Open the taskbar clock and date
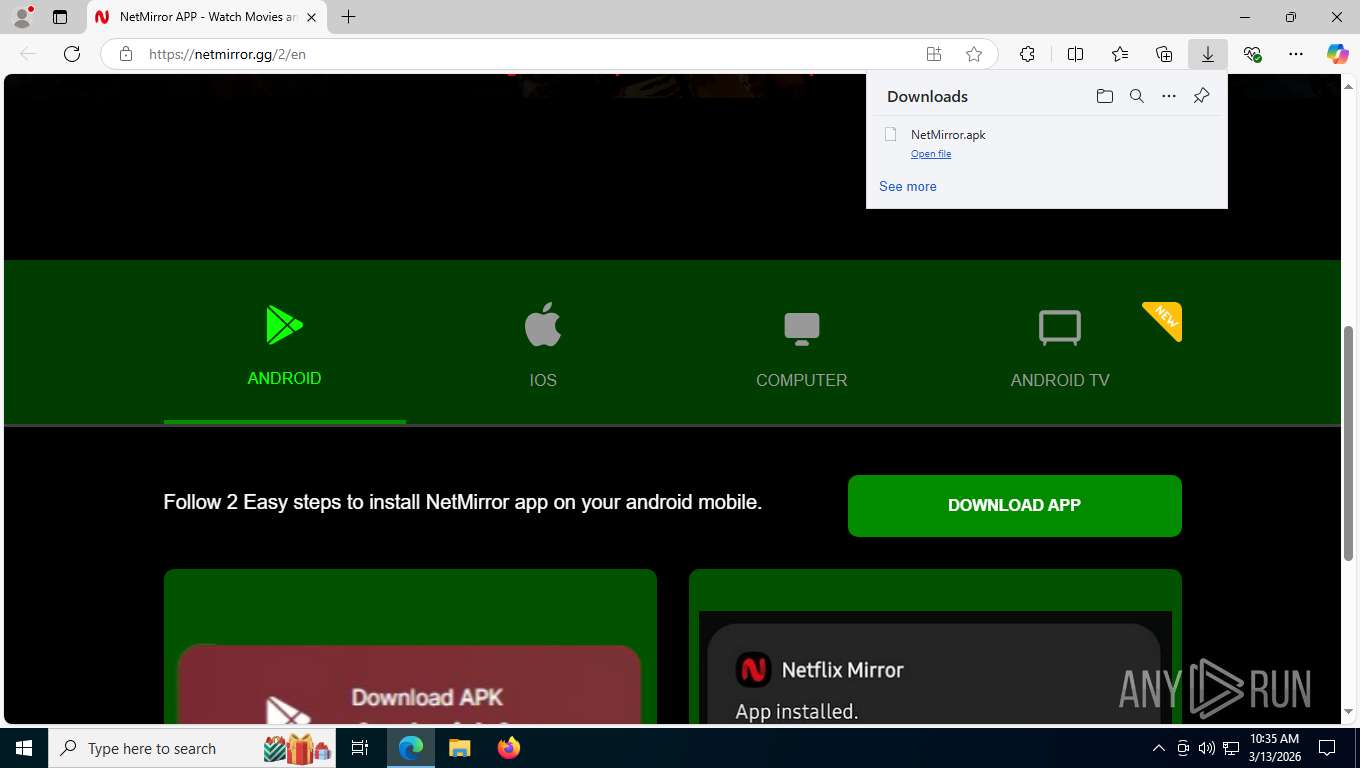The height and width of the screenshot is (768, 1360). click(1274, 748)
